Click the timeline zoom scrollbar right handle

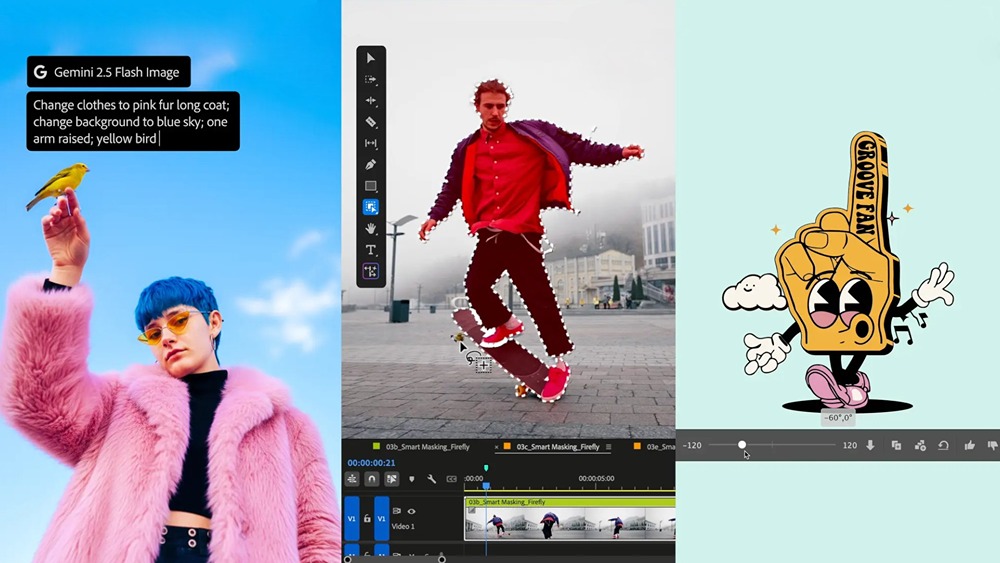tap(441, 559)
